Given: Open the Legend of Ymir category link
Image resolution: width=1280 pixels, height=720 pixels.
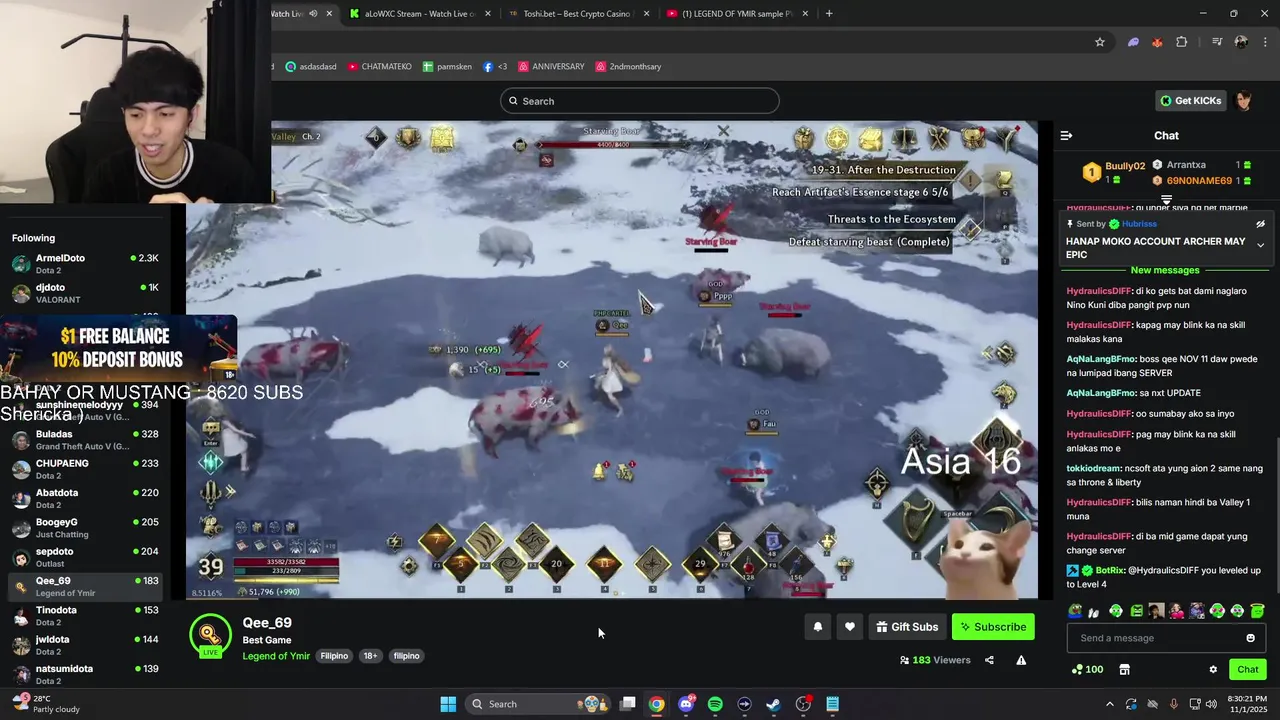Looking at the screenshot, I should point(276,656).
